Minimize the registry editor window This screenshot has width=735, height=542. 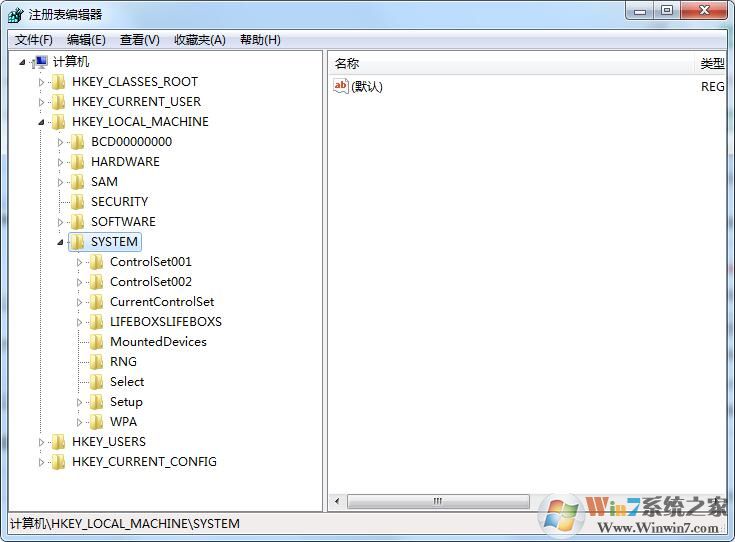tap(640, 11)
